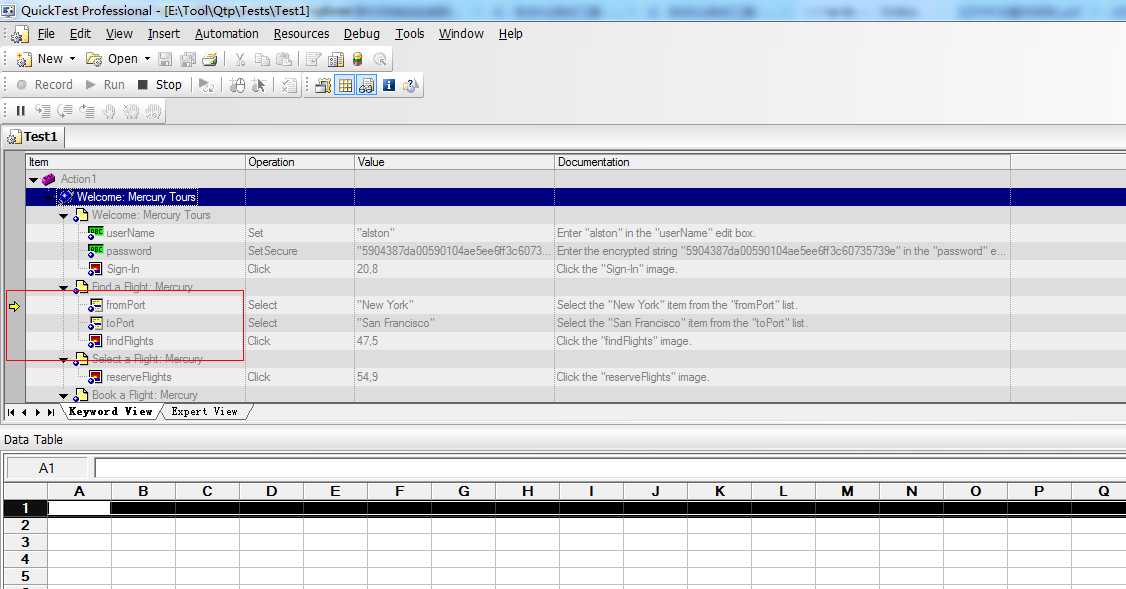Click the red-green cylinder connection icon
Image resolution: width=1126 pixels, height=589 pixels.
click(x=357, y=59)
